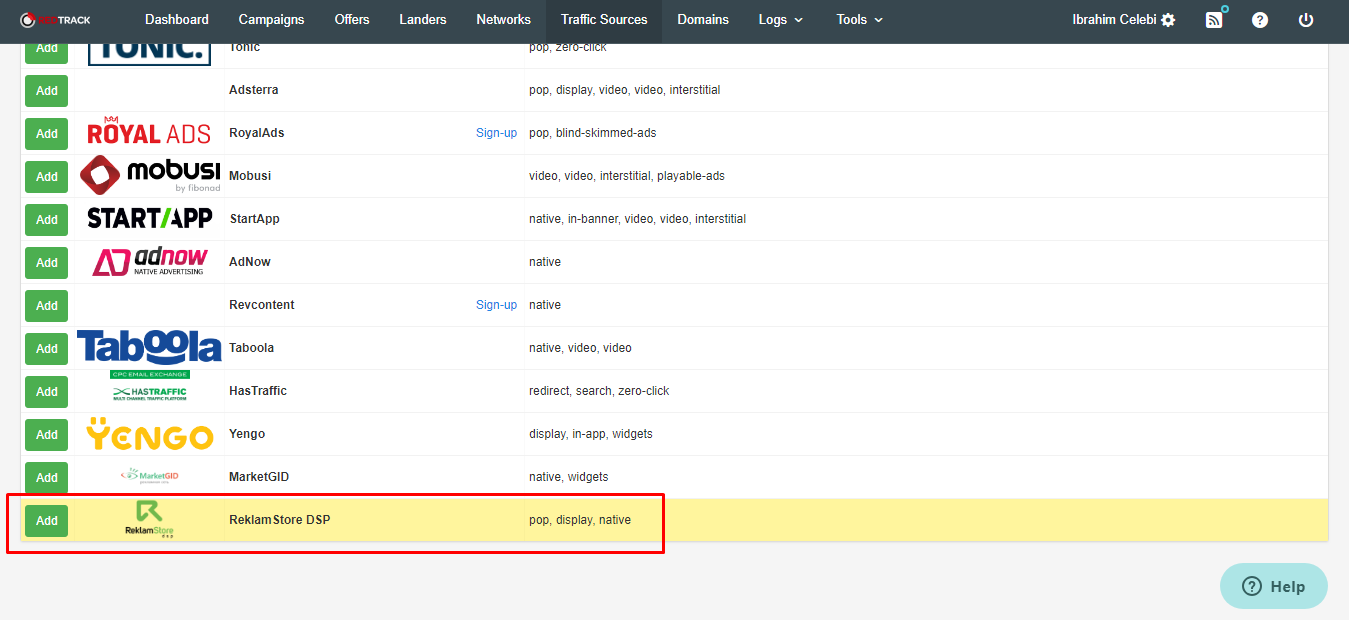1349x620 pixels.
Task: Click the Mobusi logo
Action: (149, 175)
